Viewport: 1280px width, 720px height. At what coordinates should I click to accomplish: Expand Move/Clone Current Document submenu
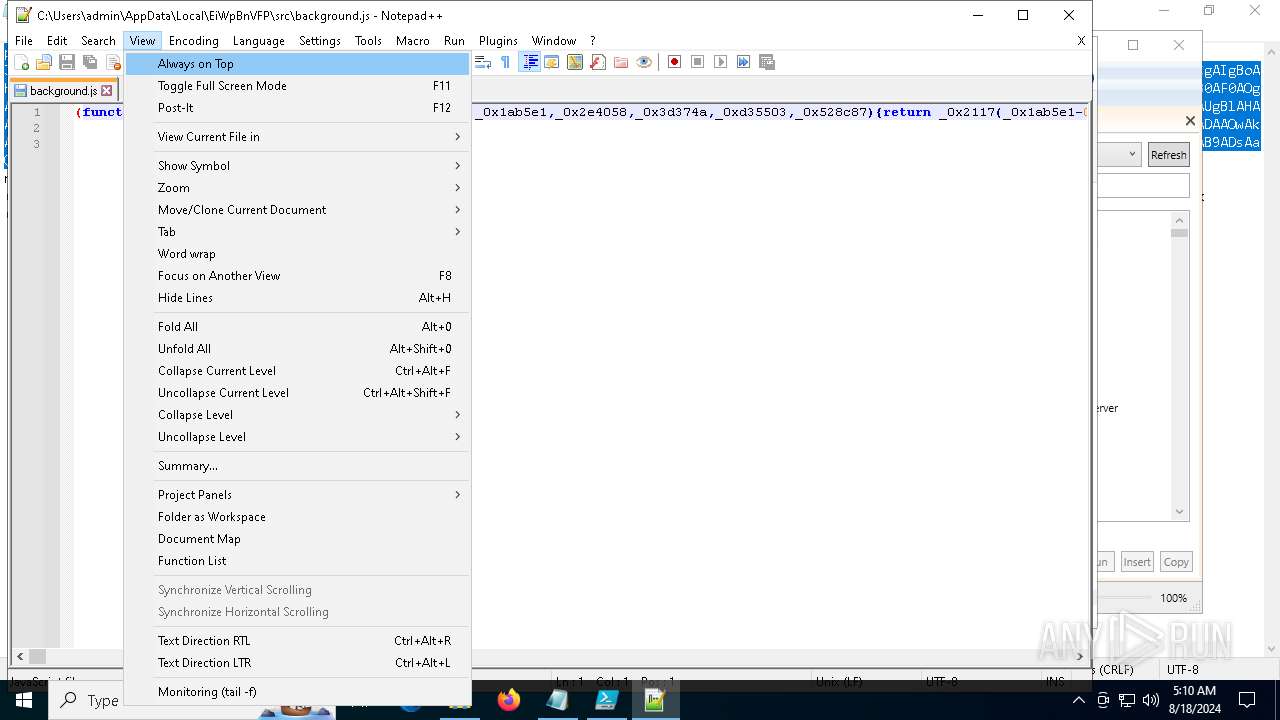297,210
